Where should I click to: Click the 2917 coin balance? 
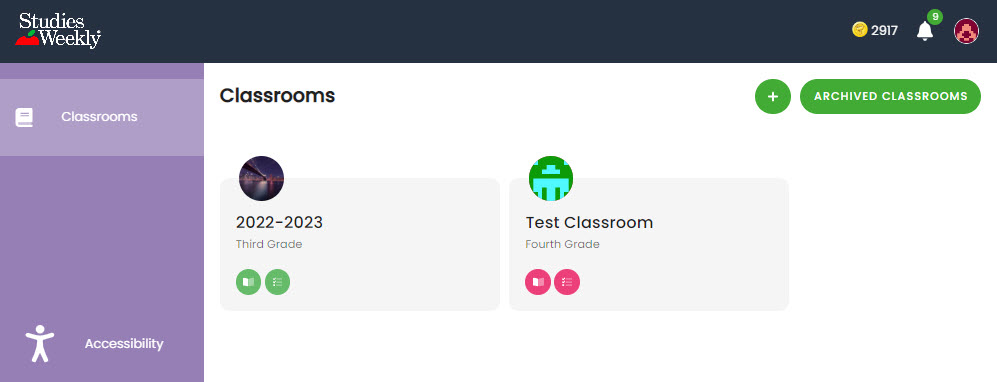pos(884,31)
